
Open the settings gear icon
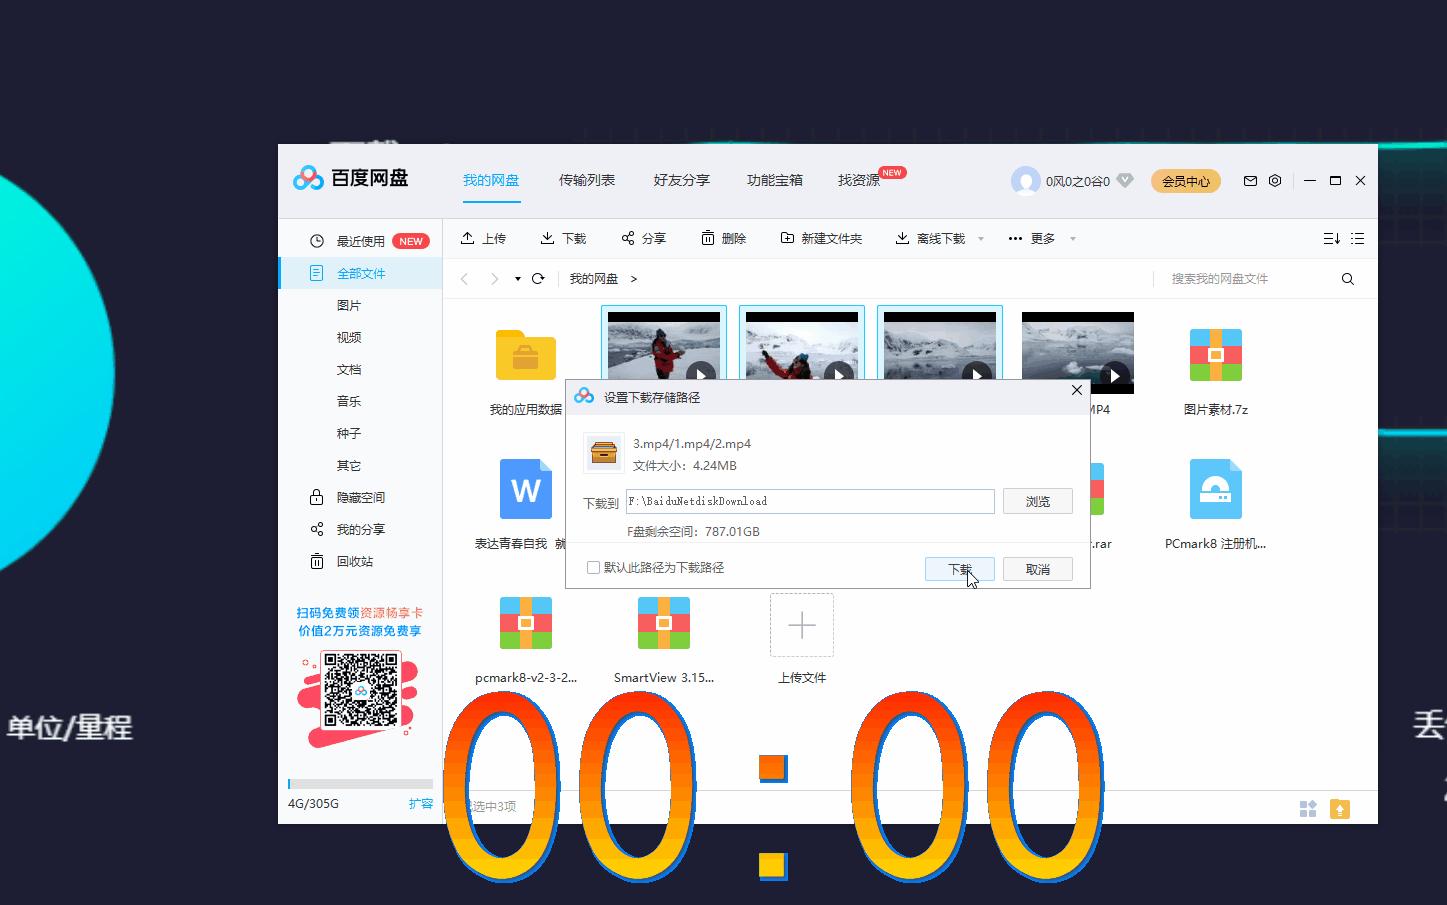1274,181
